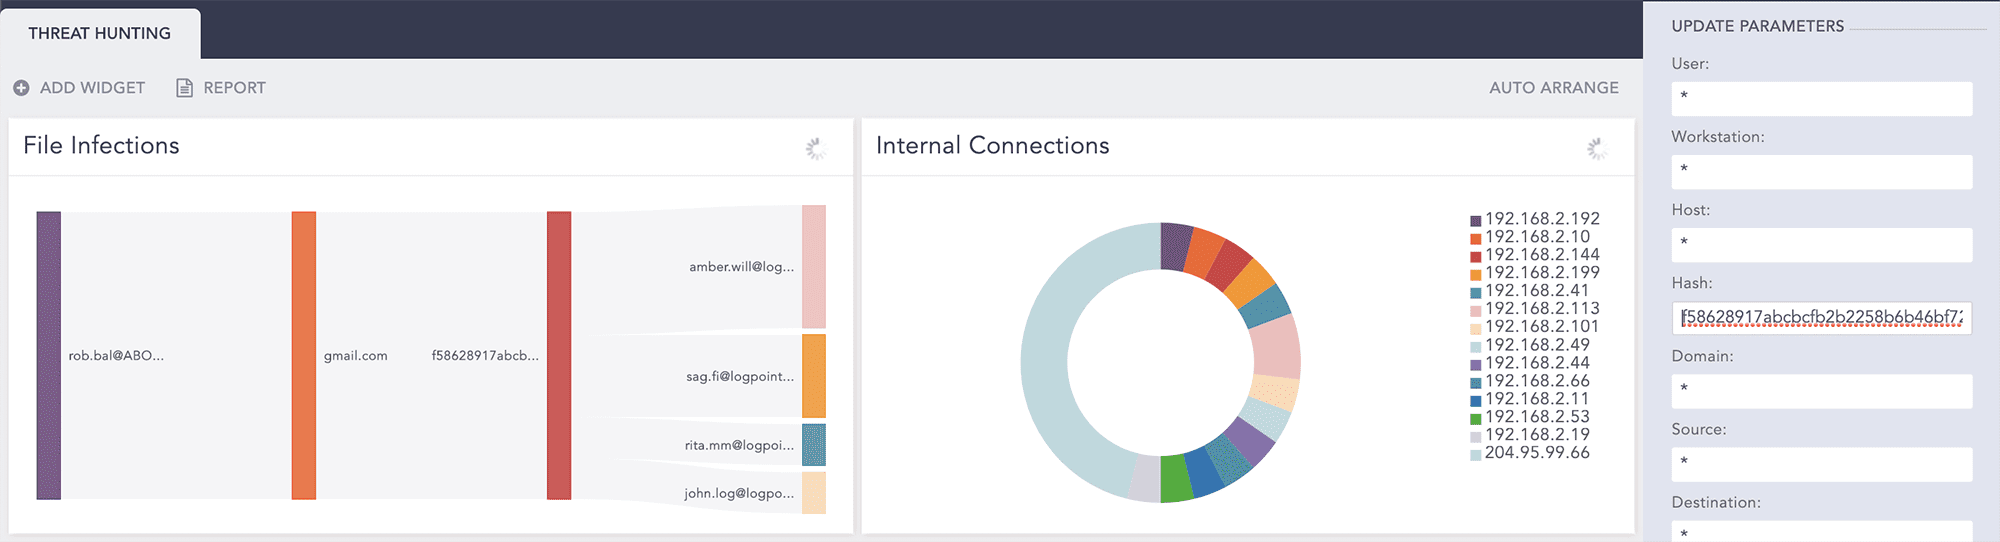Click the large light-blue donut chart segment
Image resolution: width=2000 pixels, height=542 pixels.
pos(1046,362)
